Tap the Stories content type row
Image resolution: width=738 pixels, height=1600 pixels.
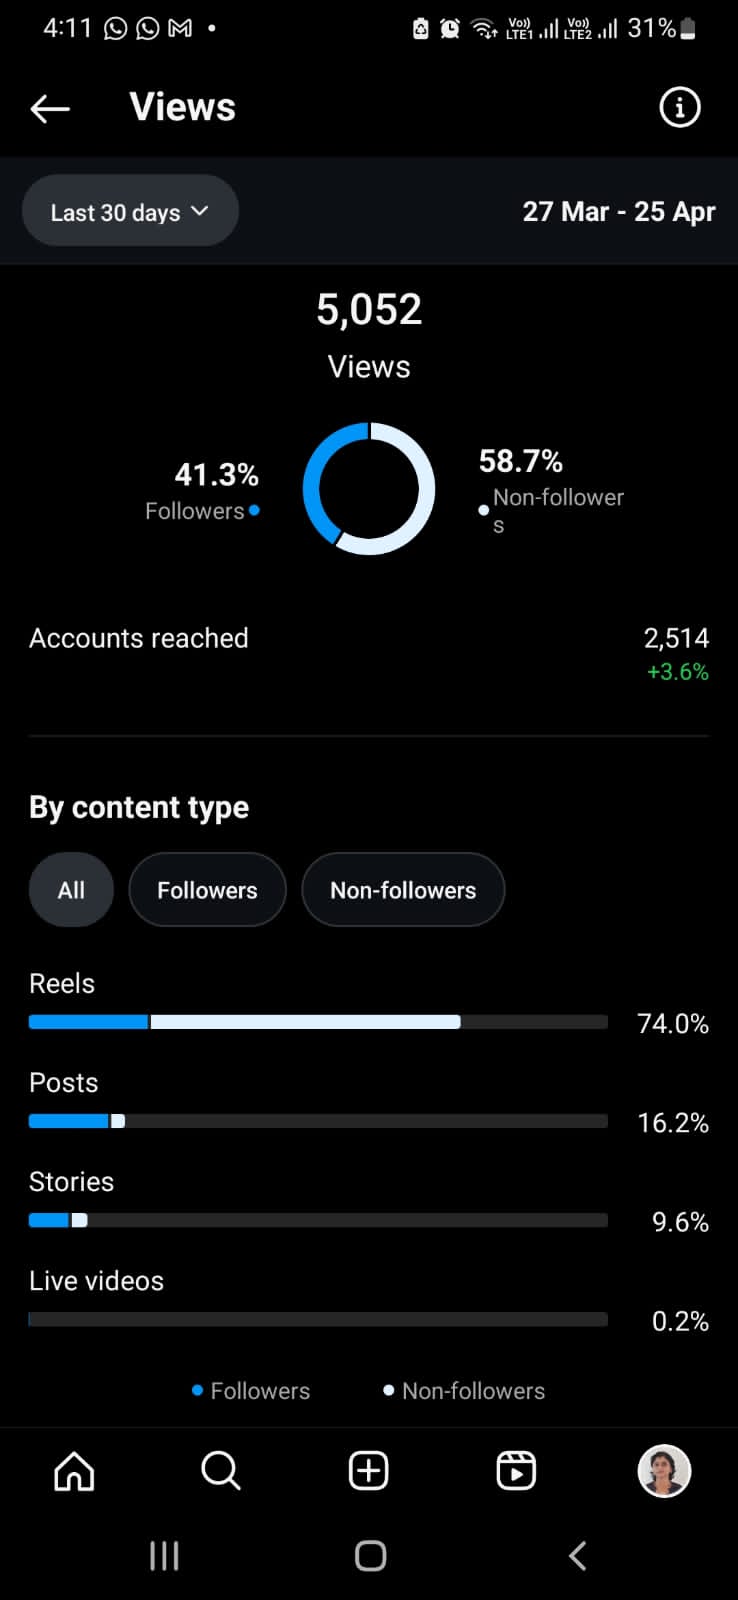[369, 1202]
